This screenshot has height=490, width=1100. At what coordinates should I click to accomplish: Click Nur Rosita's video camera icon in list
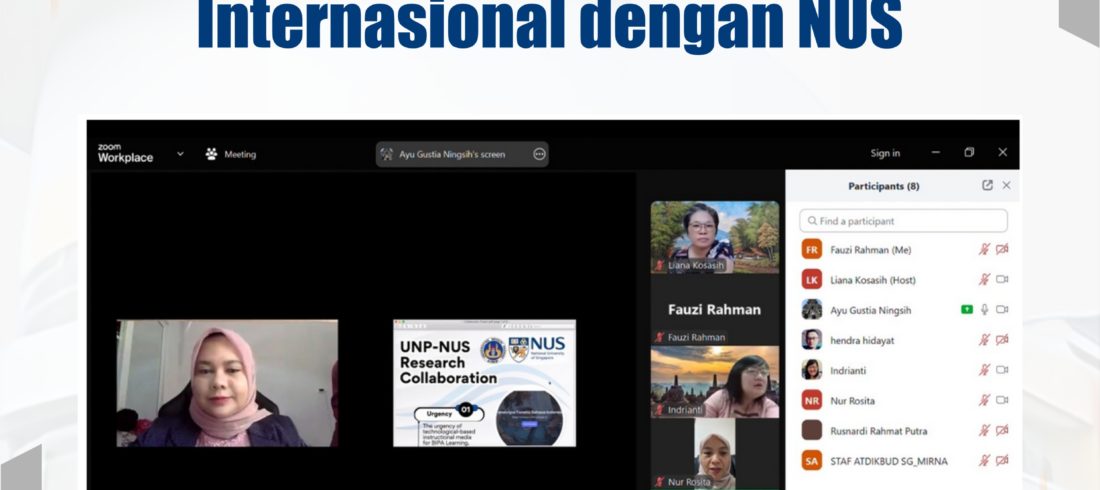[x=1002, y=400]
